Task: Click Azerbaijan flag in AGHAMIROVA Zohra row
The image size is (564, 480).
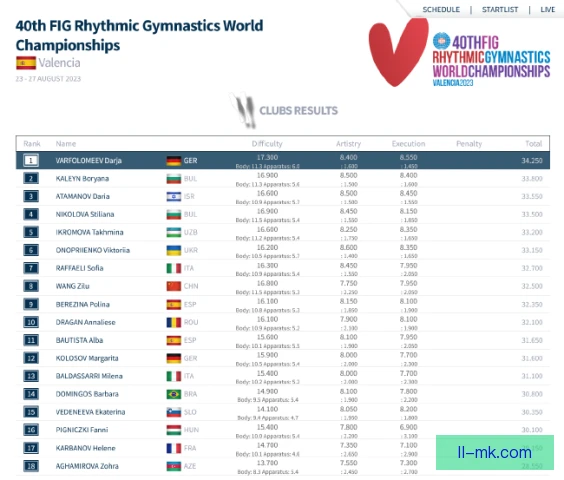Action: [174, 466]
